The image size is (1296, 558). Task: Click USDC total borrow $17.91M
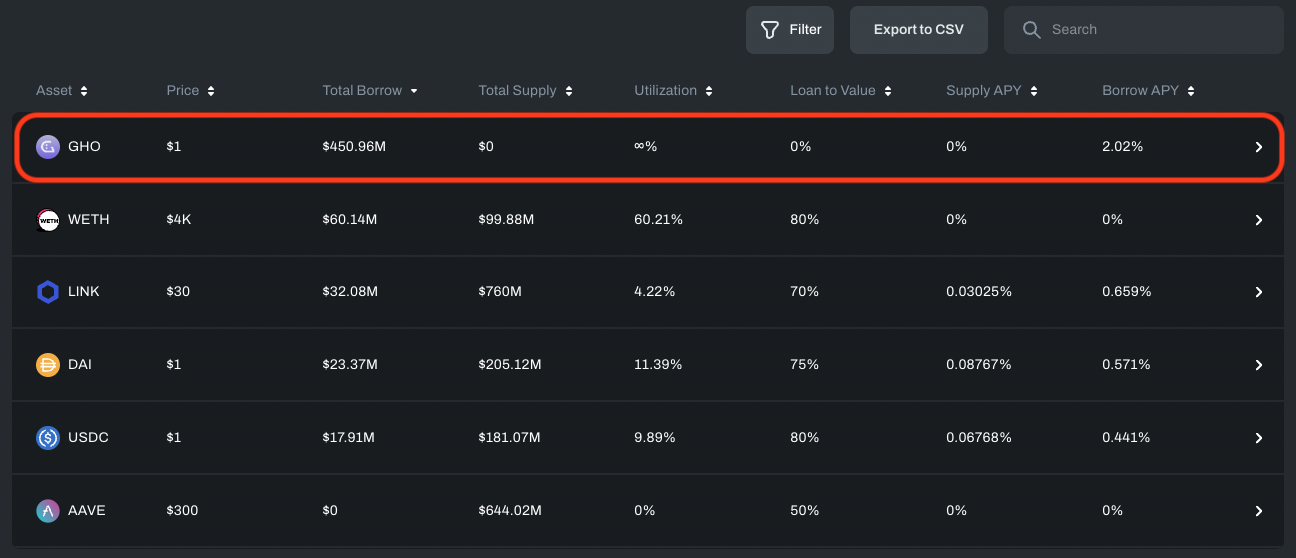(349, 438)
